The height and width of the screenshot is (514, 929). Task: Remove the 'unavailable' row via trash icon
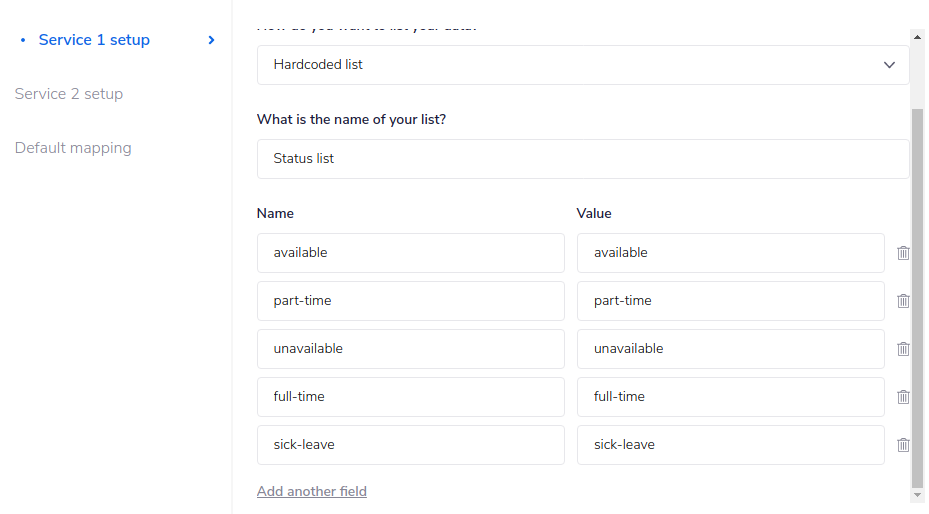(903, 349)
